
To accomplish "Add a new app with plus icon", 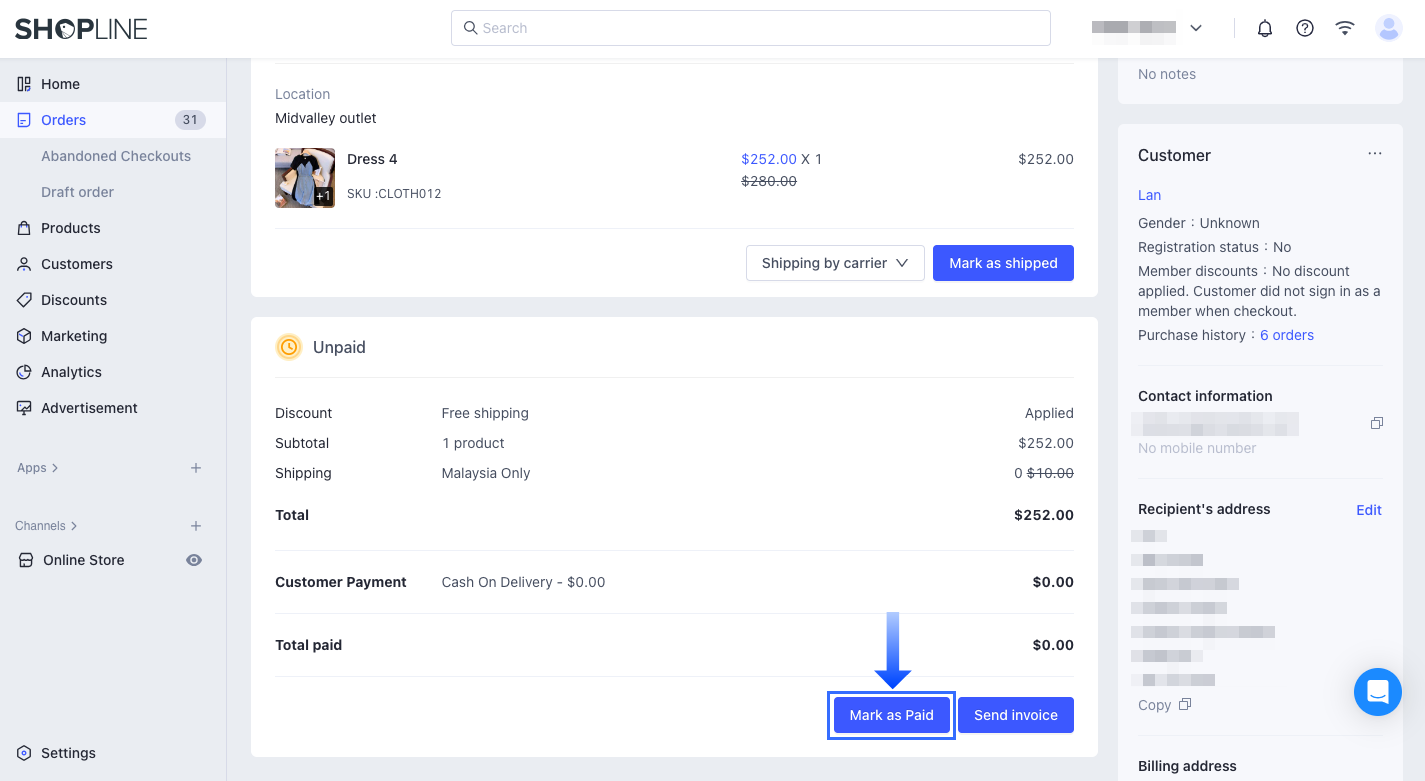I will point(196,468).
